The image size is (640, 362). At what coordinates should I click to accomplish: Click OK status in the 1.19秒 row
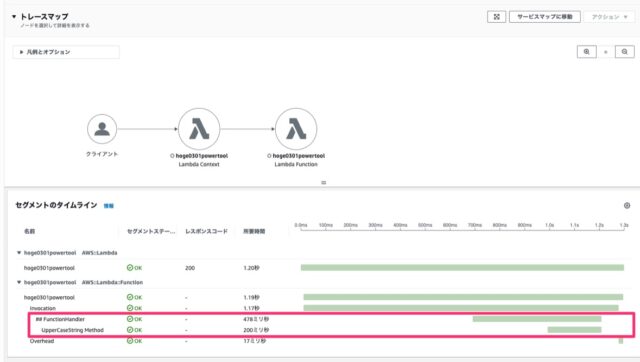(x=134, y=297)
